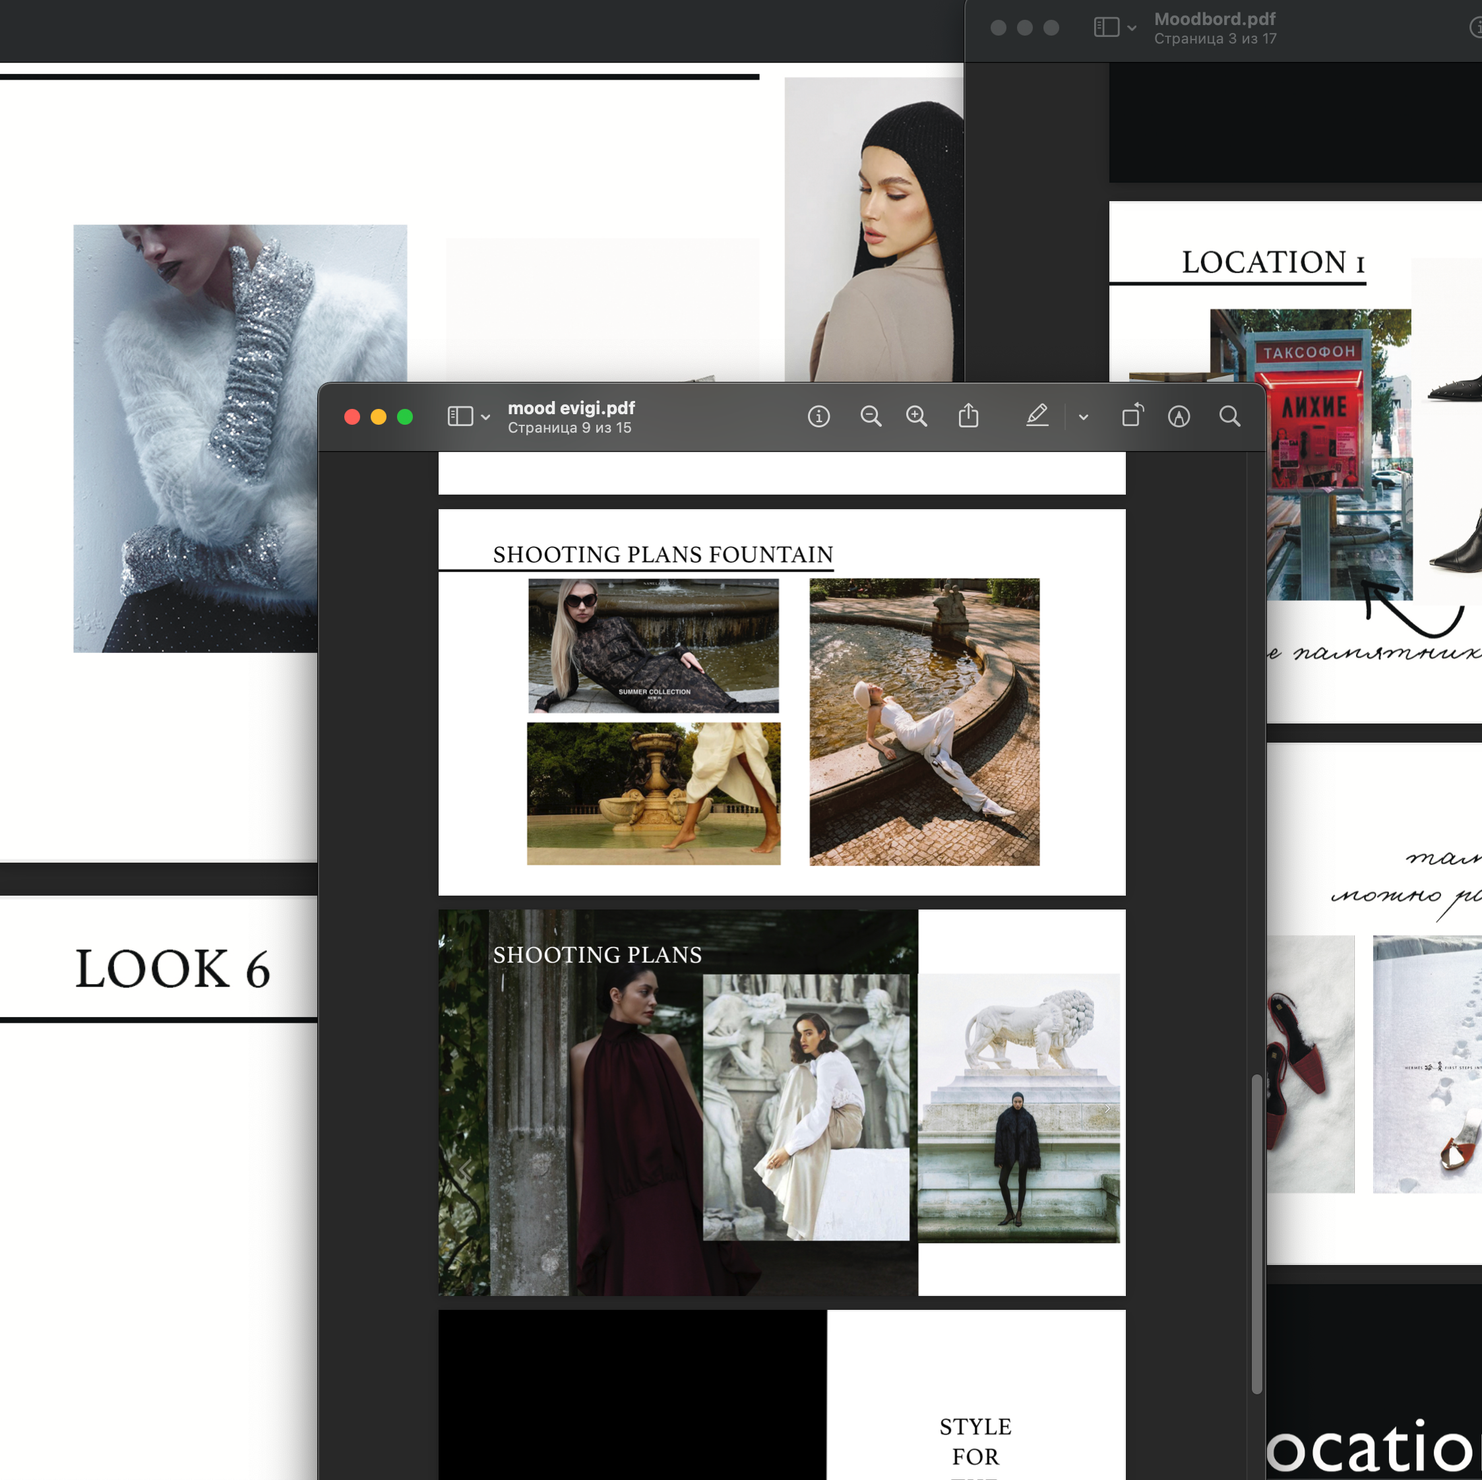Close mood evigi.pdf with red button
The image size is (1482, 1480).
[x=352, y=417]
